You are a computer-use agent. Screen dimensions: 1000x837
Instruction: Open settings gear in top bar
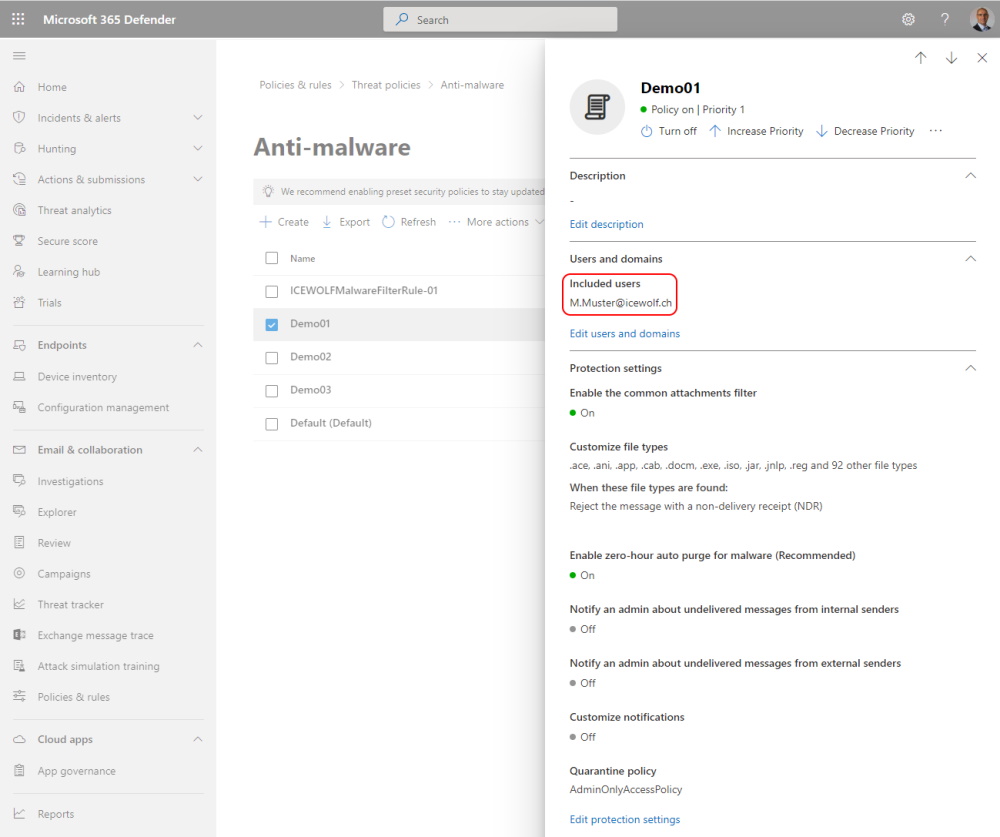pos(908,19)
